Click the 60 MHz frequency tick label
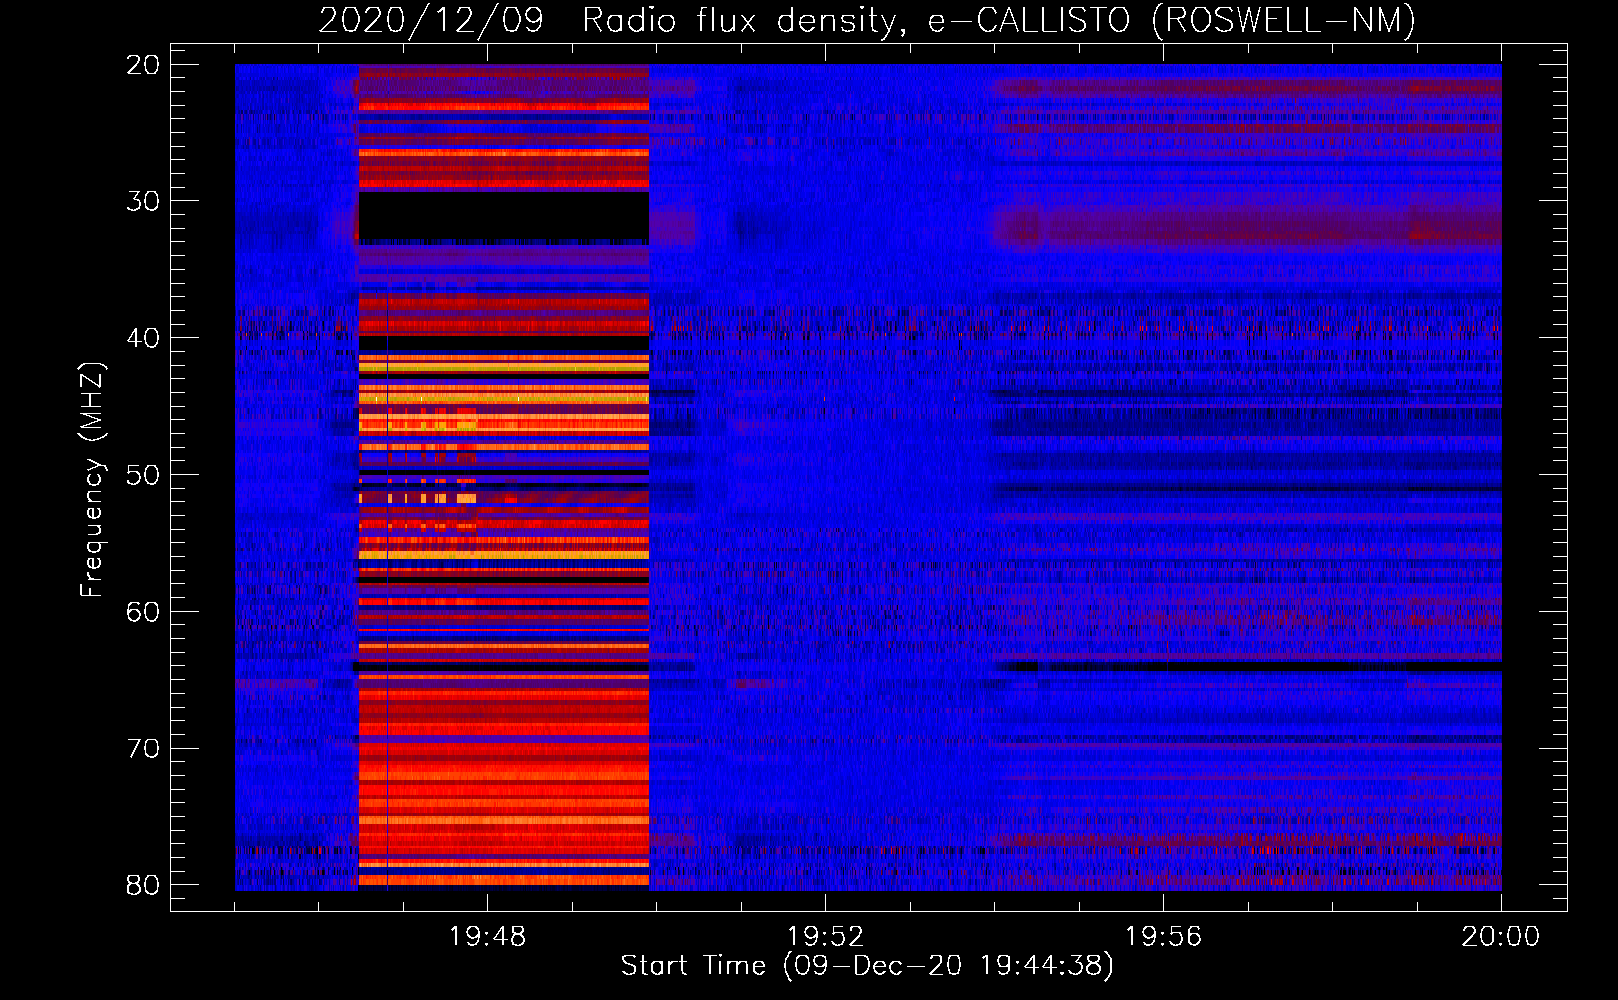 click(143, 612)
